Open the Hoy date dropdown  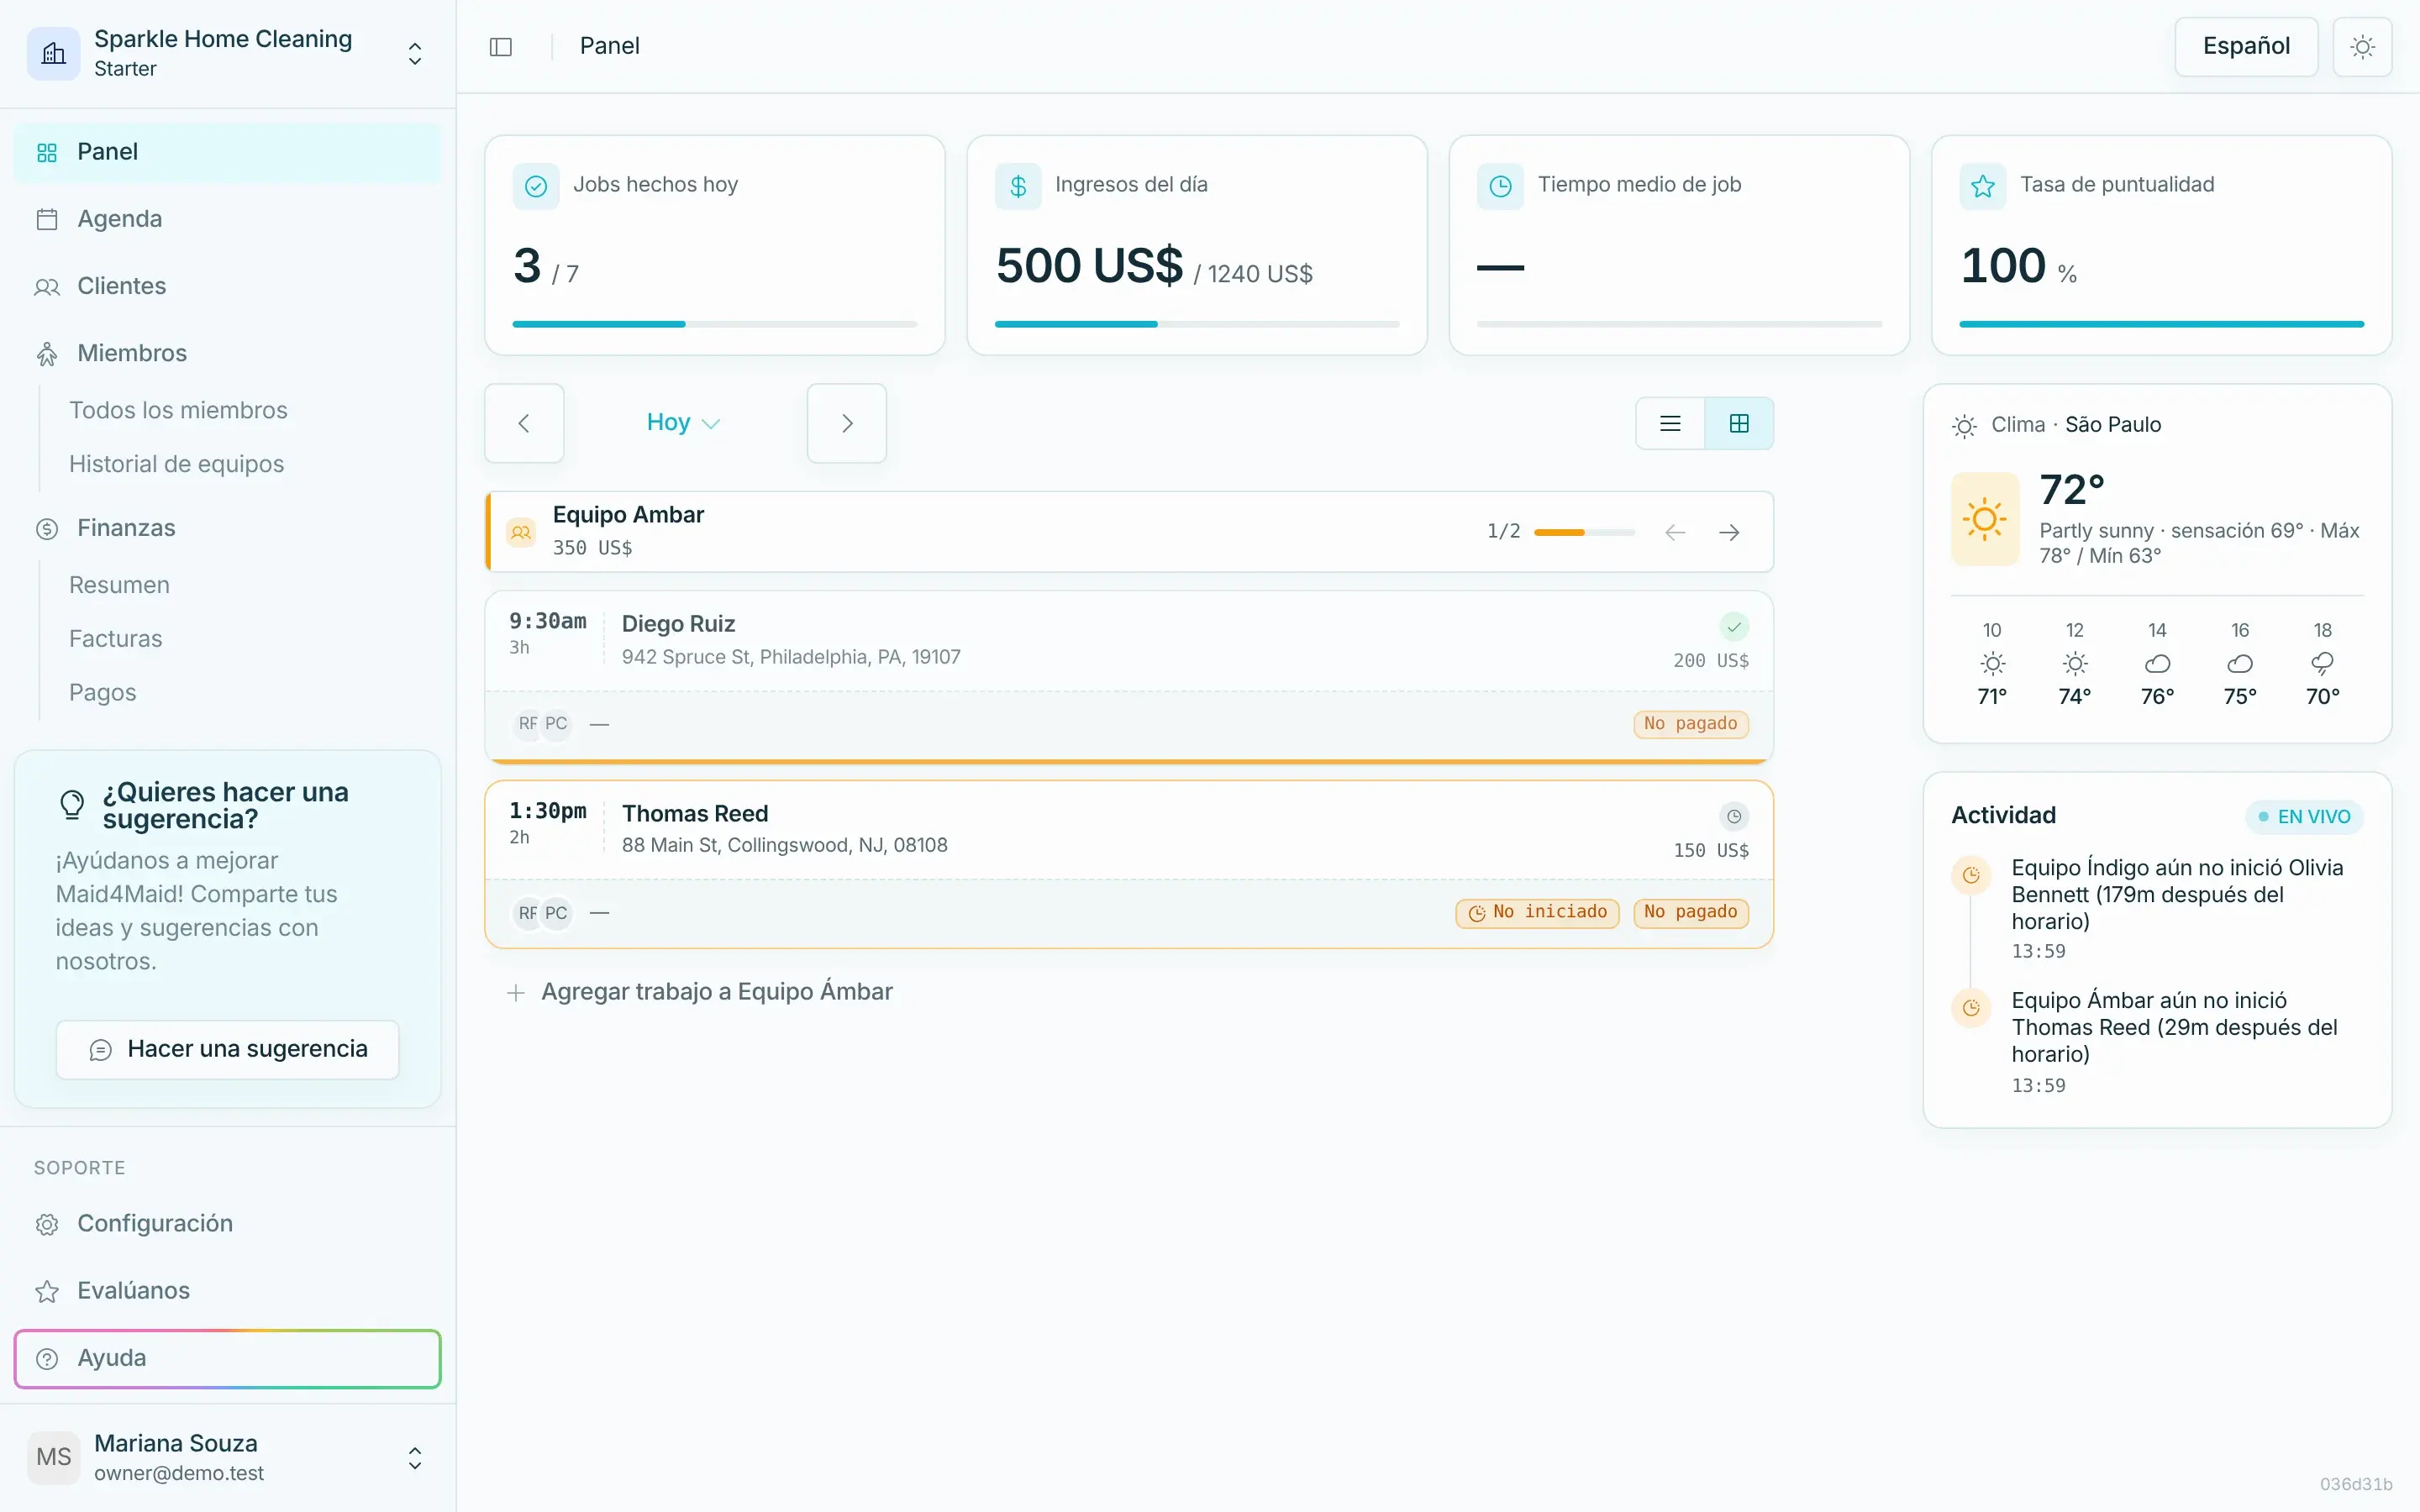coord(684,423)
